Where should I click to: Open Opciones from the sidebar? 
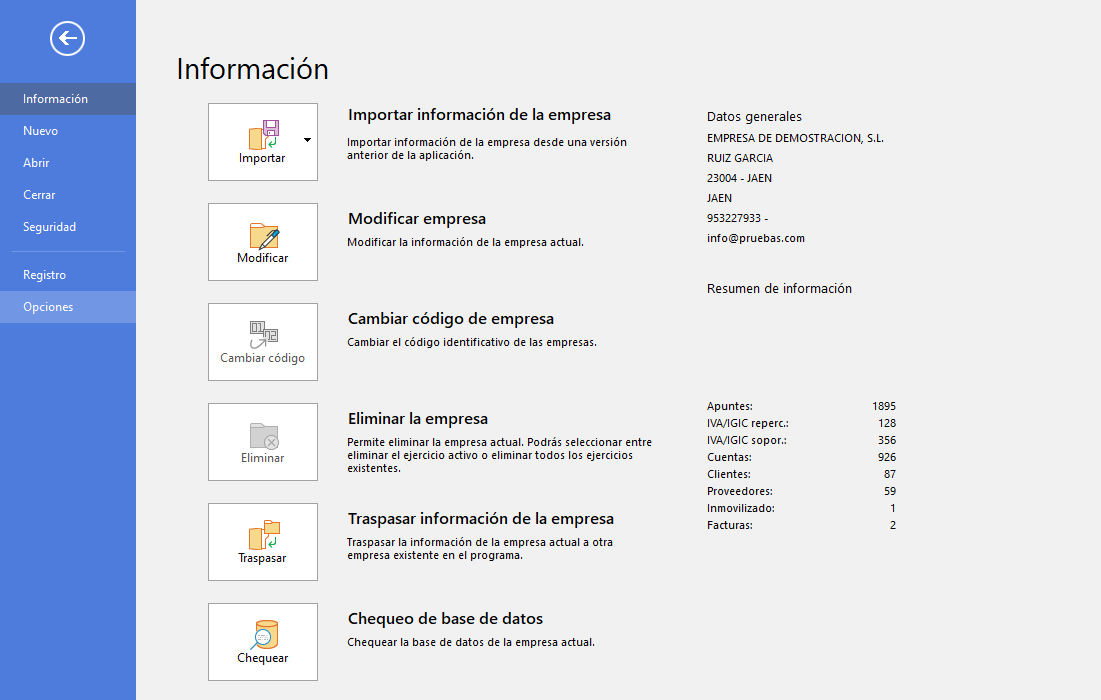(x=48, y=307)
